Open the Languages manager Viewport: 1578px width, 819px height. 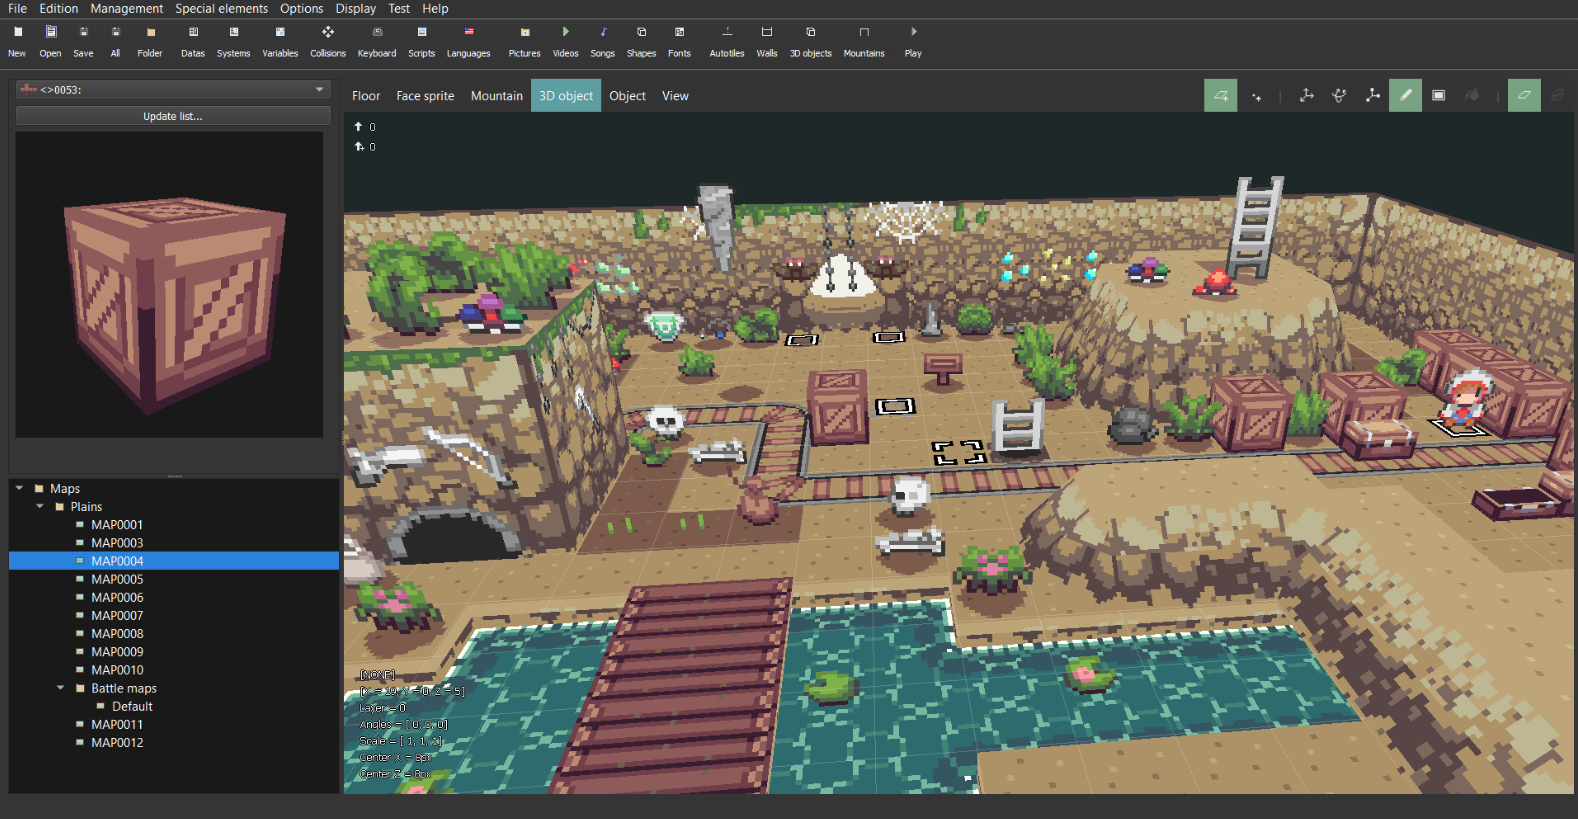(x=468, y=41)
